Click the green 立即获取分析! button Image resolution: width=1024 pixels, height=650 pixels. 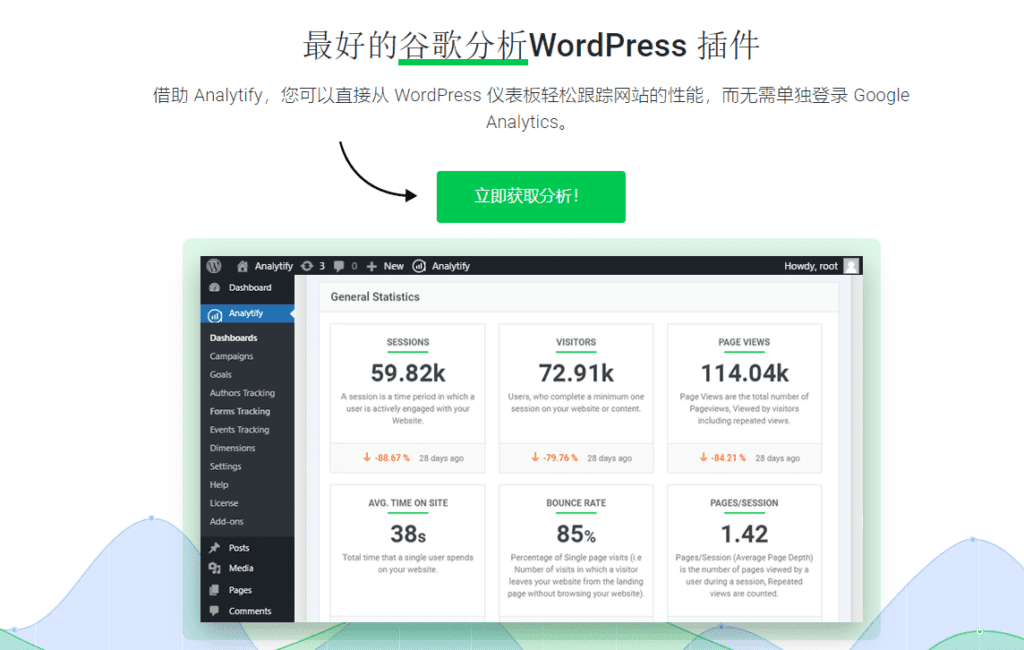click(531, 197)
